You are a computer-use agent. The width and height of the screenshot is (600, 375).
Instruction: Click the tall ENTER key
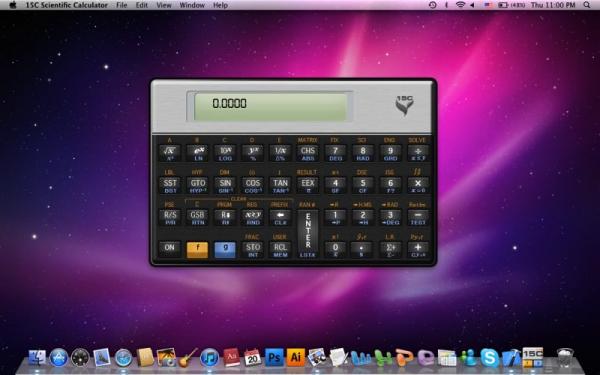click(x=308, y=233)
